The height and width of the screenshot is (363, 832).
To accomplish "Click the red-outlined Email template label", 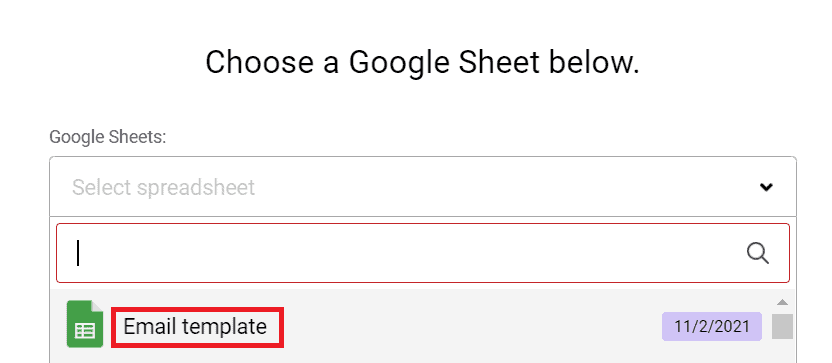I will coord(197,327).
